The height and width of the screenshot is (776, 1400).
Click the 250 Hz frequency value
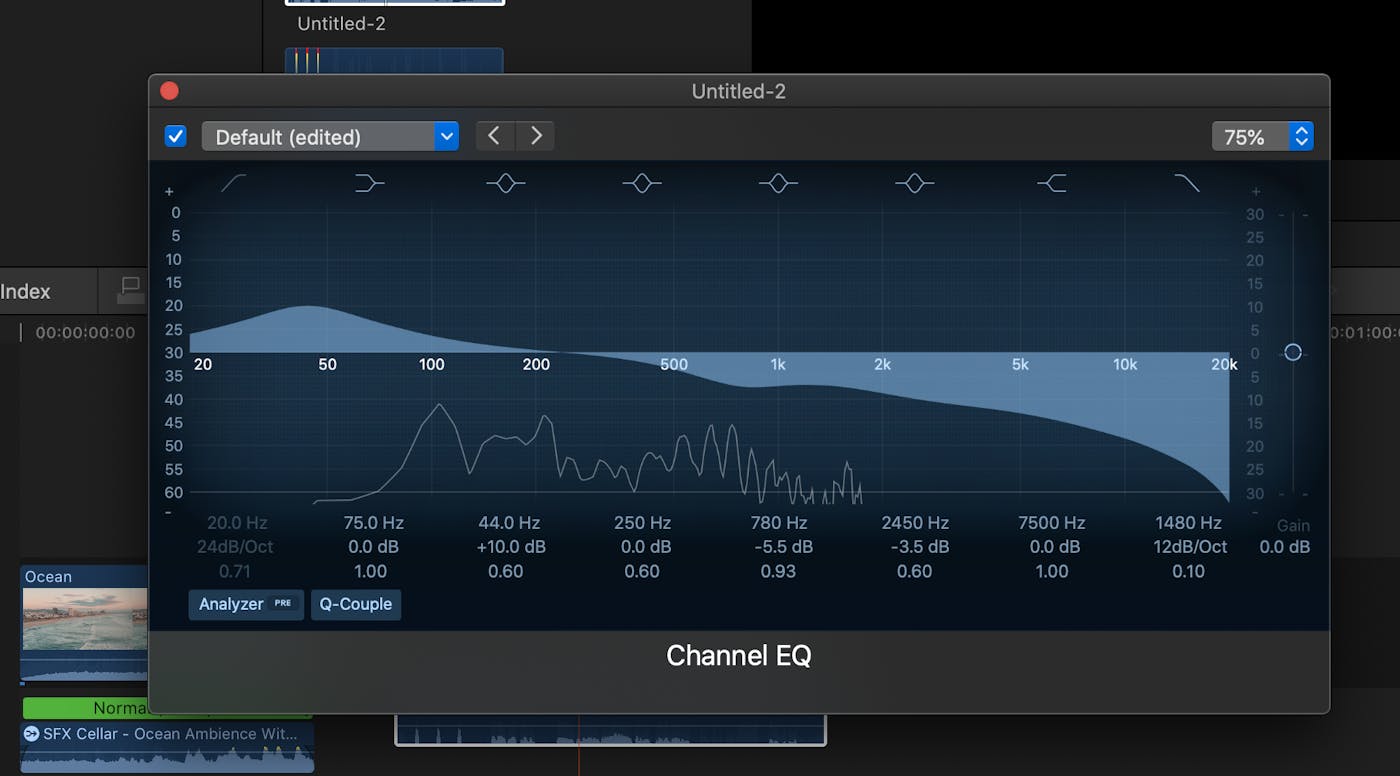point(642,523)
